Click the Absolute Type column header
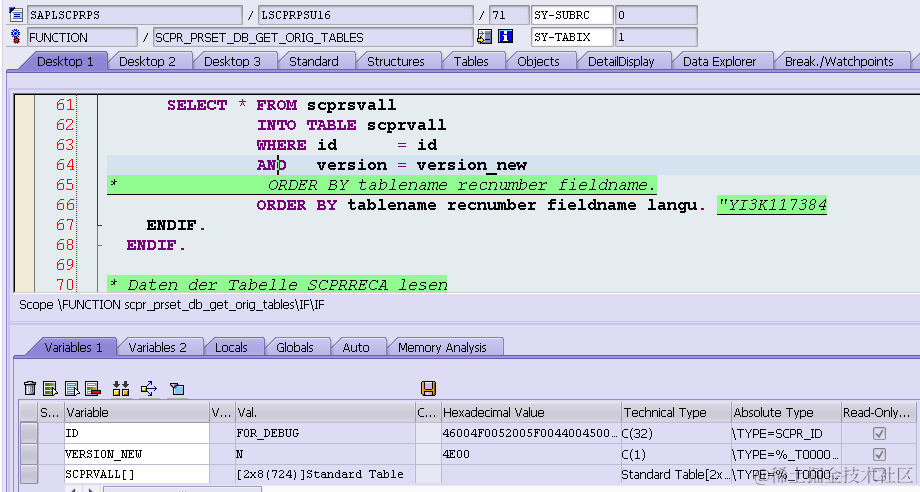The width and height of the screenshot is (920, 492). coord(786,412)
